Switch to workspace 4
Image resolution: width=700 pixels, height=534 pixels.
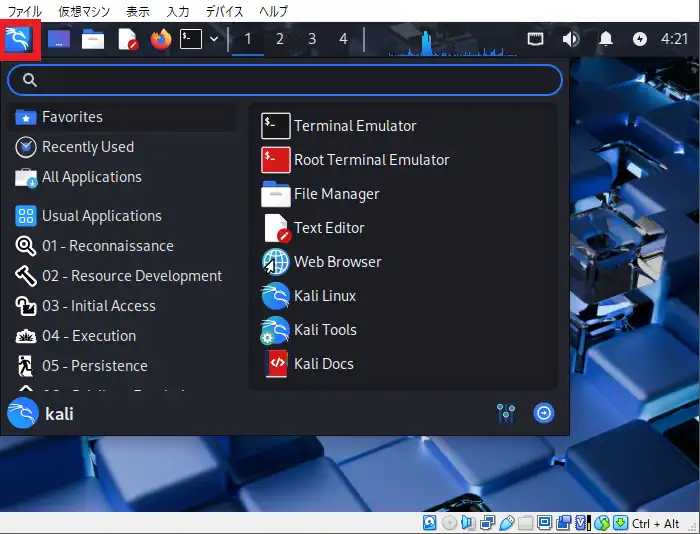[x=343, y=39]
